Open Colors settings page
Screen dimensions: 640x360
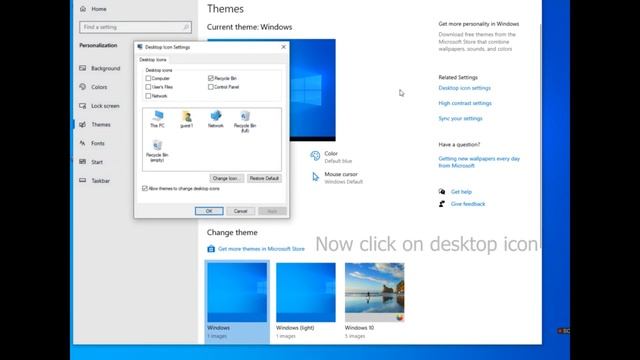point(99,87)
